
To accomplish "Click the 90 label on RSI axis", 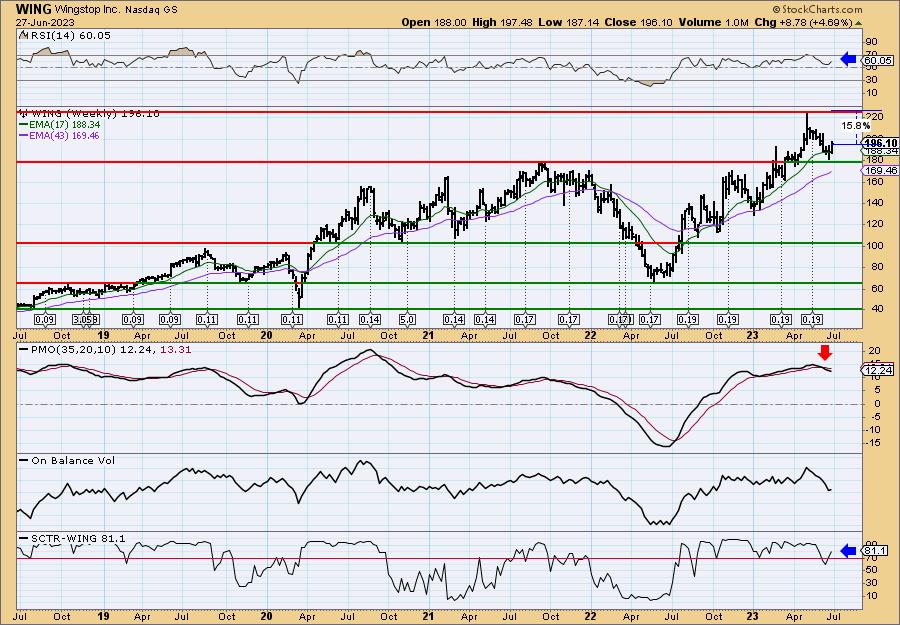I will (x=871, y=42).
